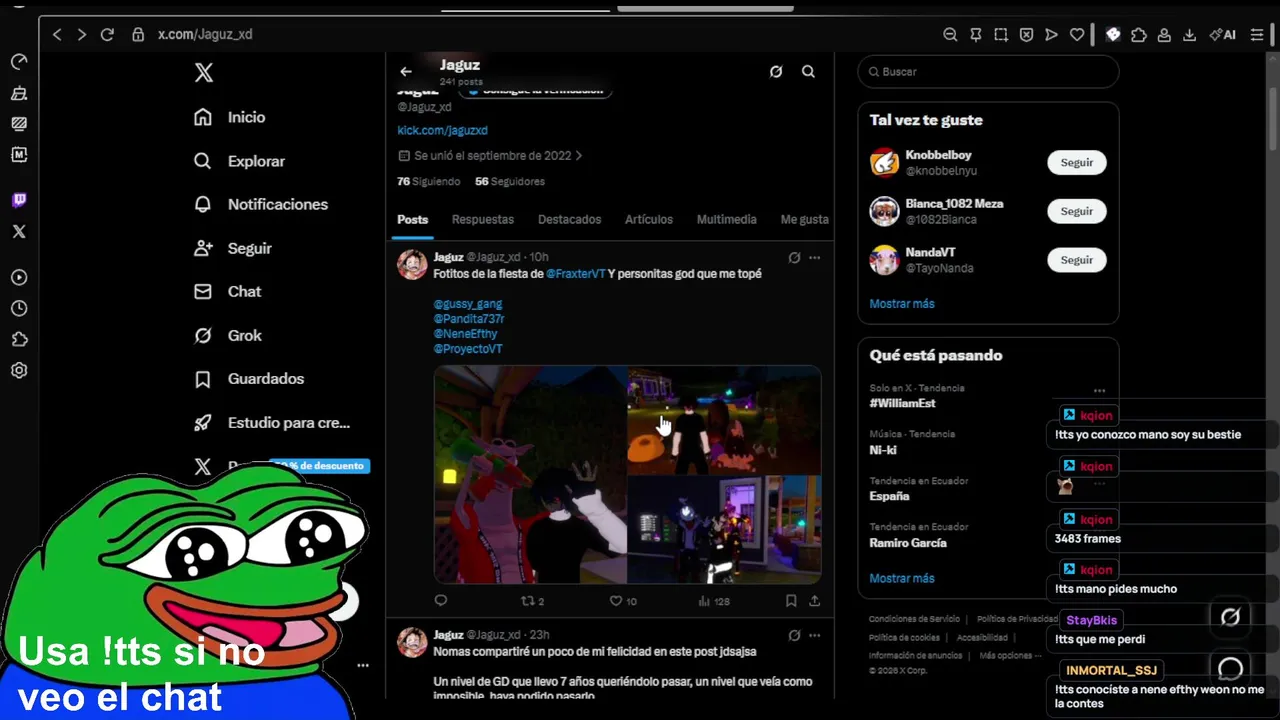The image size is (1280, 720).
Task: Switch to the Posts tab
Action: click(412, 220)
